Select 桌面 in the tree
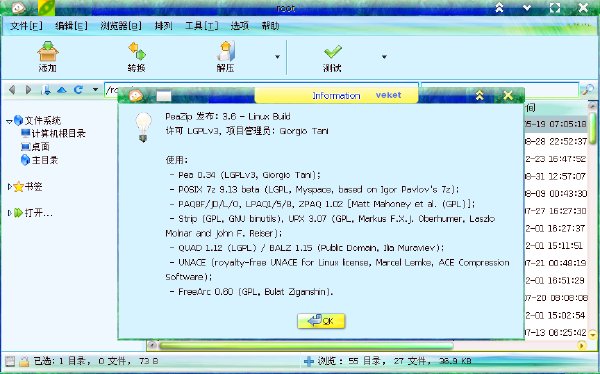The image size is (600, 374). tap(41, 147)
